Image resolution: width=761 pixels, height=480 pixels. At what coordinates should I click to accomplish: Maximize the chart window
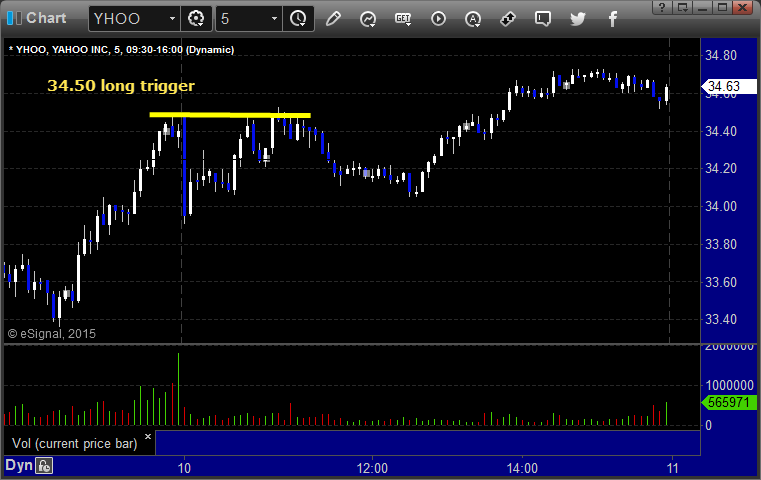click(x=723, y=7)
